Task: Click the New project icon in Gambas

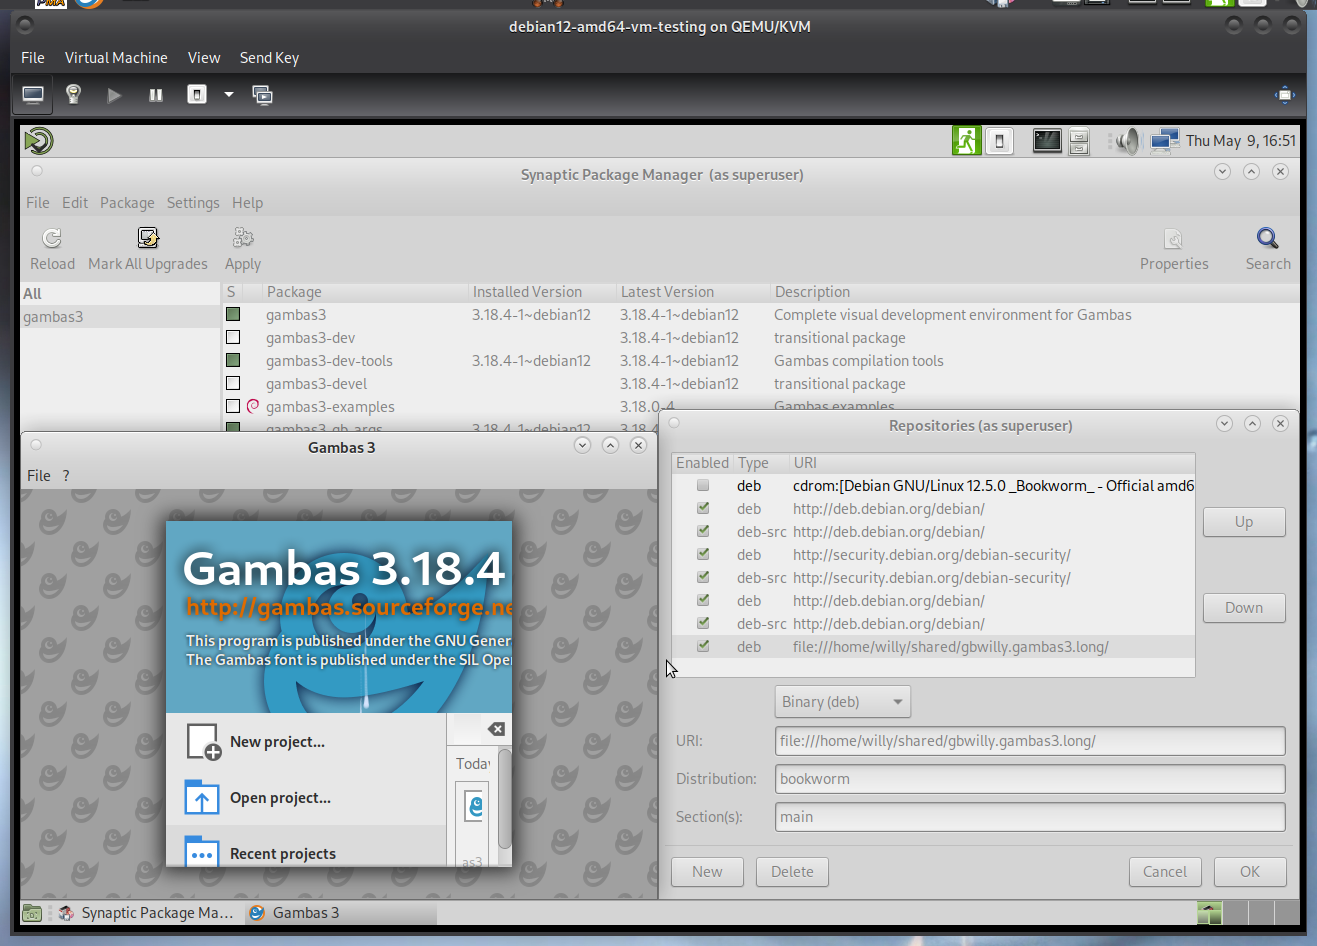Action: (203, 742)
